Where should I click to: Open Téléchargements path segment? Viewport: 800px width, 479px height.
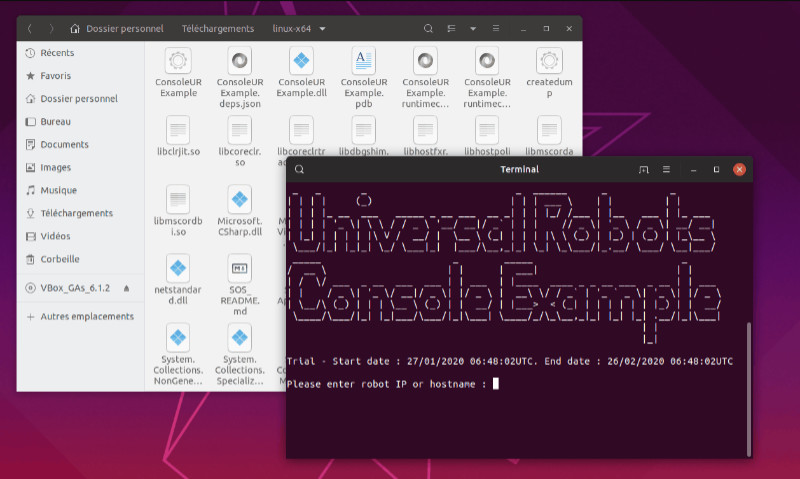pos(218,29)
